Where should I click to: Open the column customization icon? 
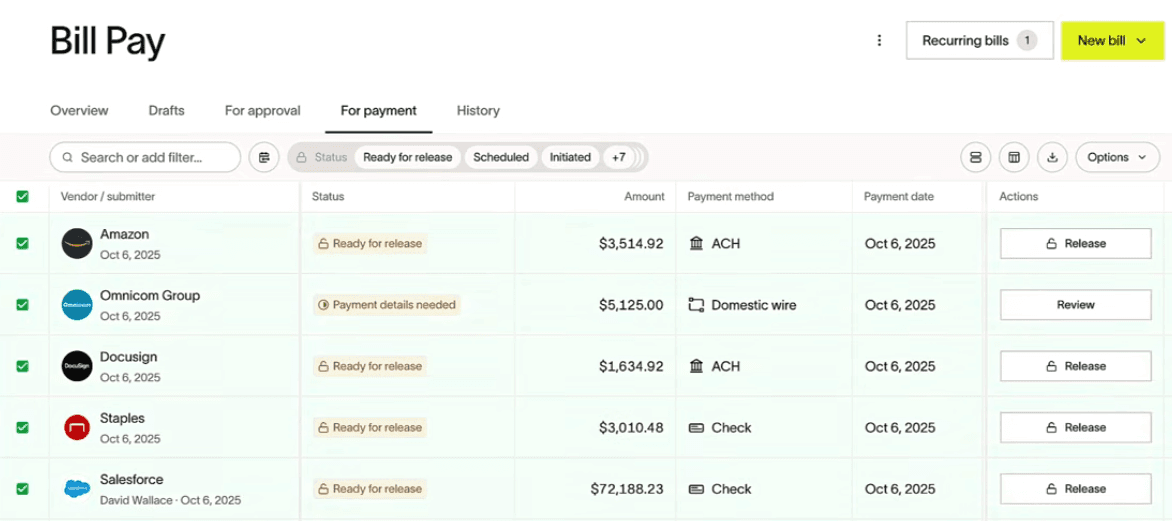(x=1014, y=158)
